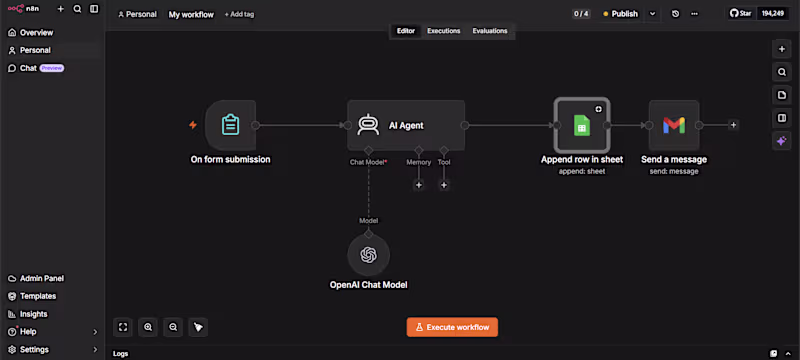Open workflow history clock icon
Viewport: 800px width, 360px height.
pos(676,14)
